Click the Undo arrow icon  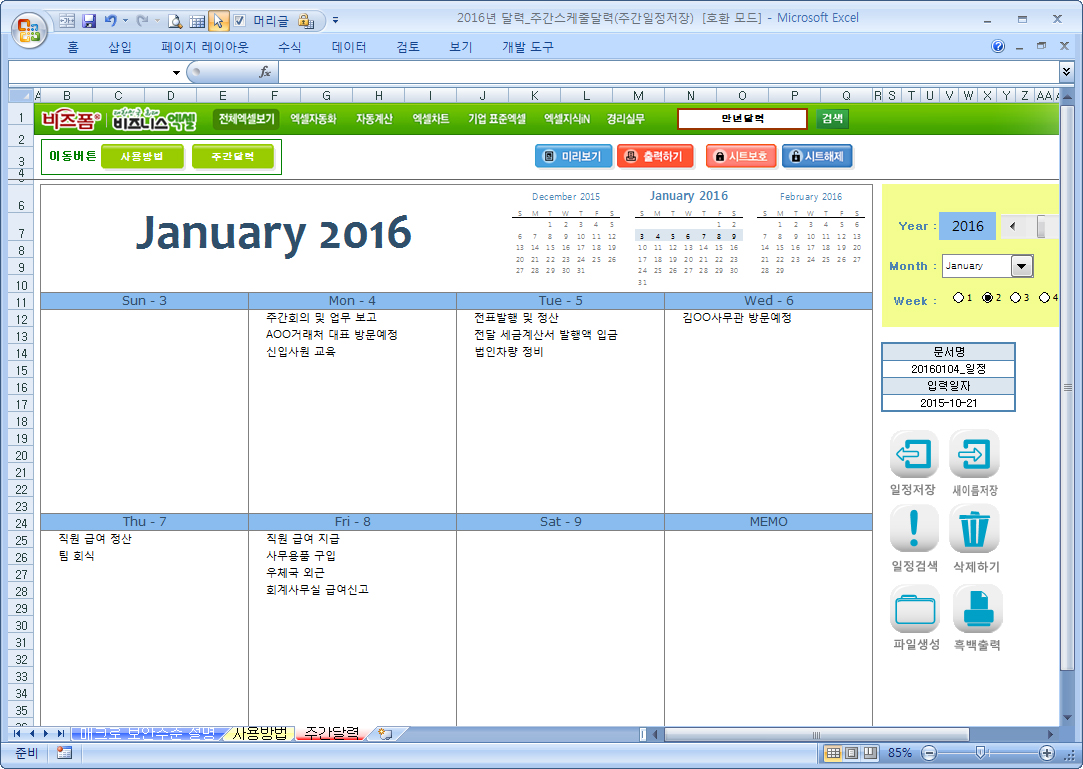point(110,21)
